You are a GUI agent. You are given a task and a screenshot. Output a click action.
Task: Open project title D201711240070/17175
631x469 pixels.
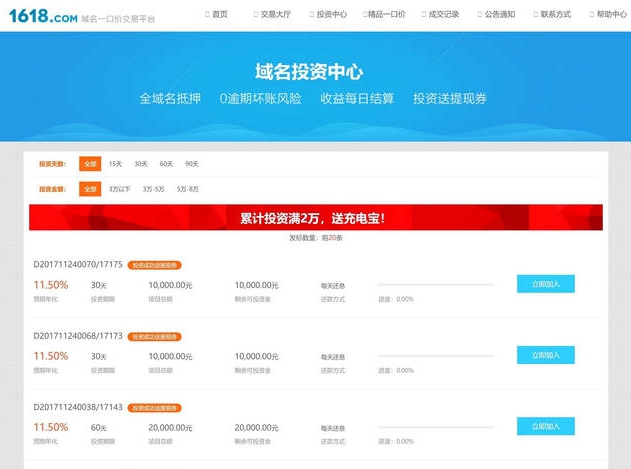coord(78,264)
